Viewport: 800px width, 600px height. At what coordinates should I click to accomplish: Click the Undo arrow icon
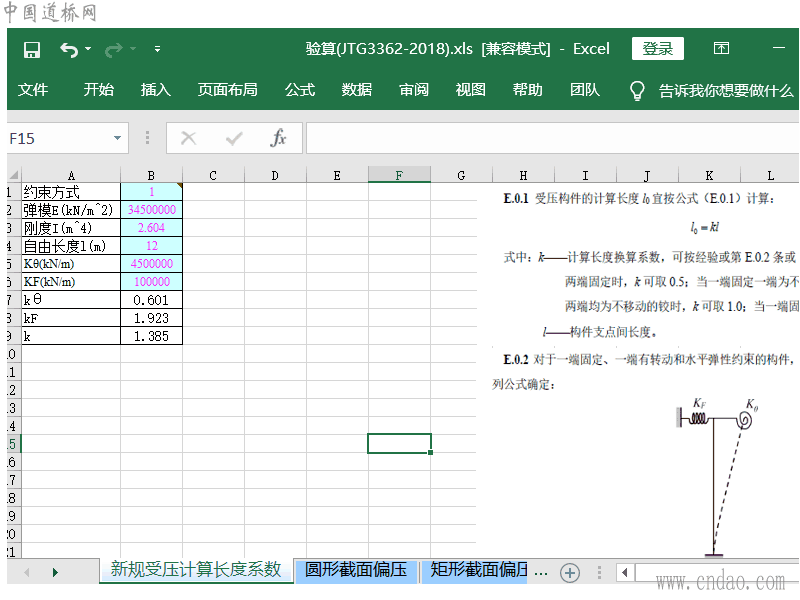coord(69,49)
